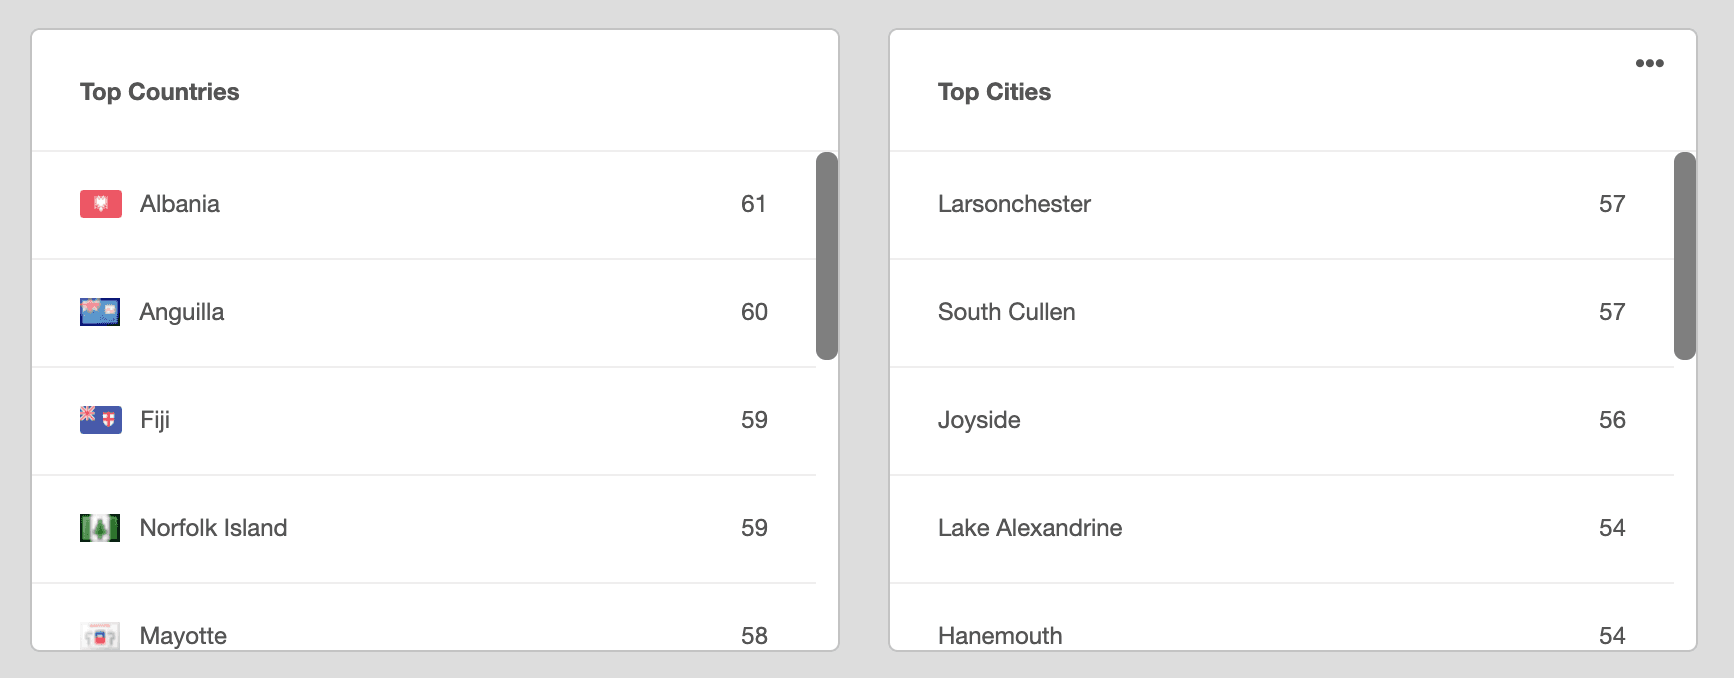Image resolution: width=1734 pixels, height=678 pixels.
Task: Click the Top Countries list scrollbar
Action: coord(826,256)
